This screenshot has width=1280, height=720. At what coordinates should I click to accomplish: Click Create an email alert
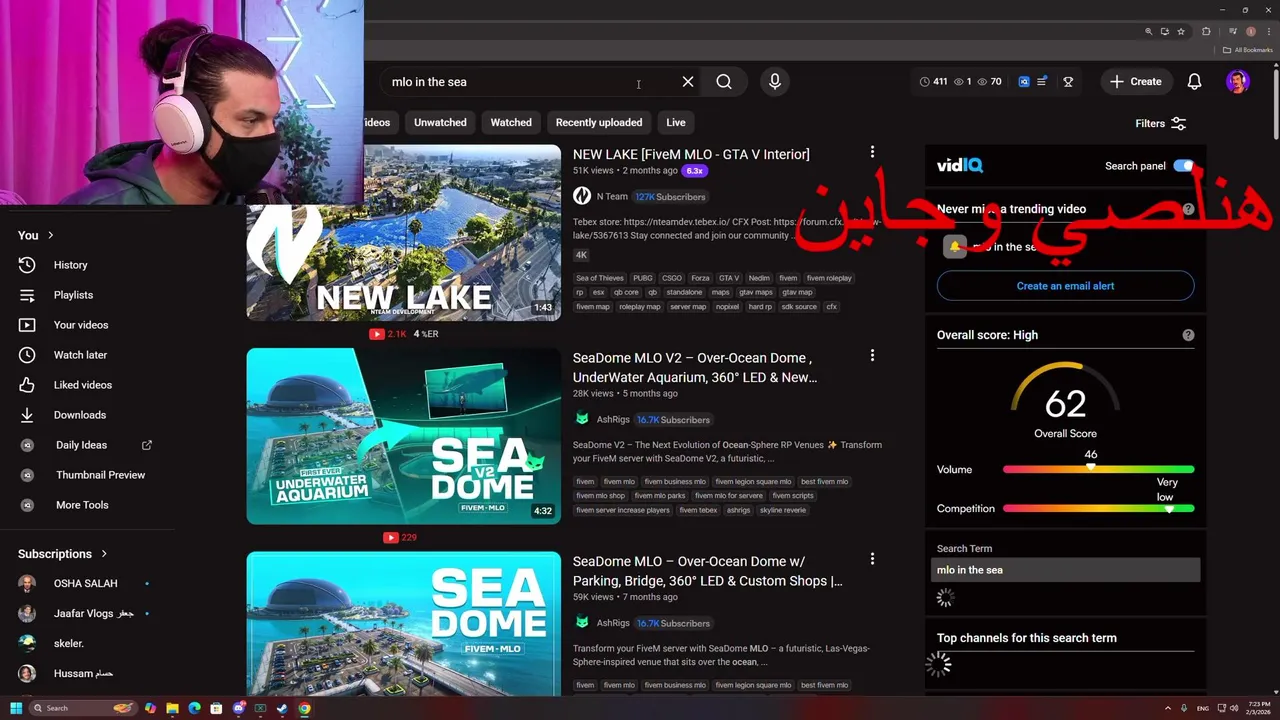click(1065, 286)
